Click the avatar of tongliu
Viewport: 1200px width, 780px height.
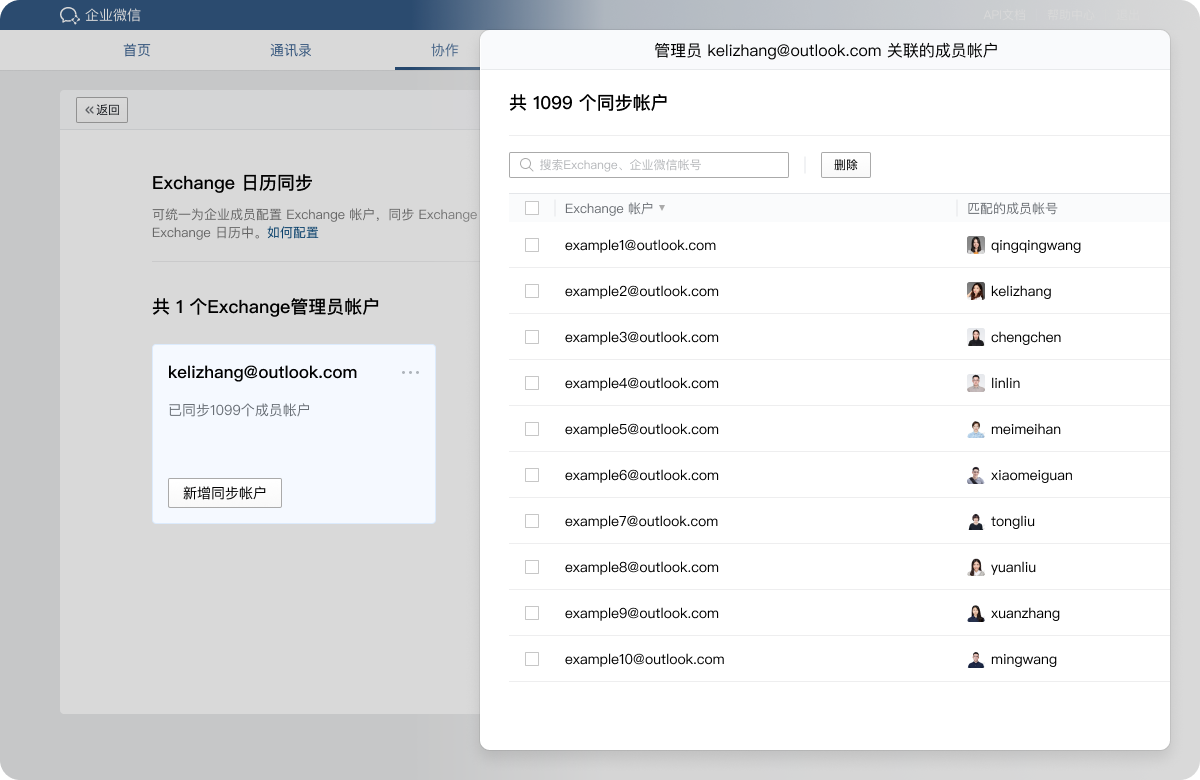[976, 521]
